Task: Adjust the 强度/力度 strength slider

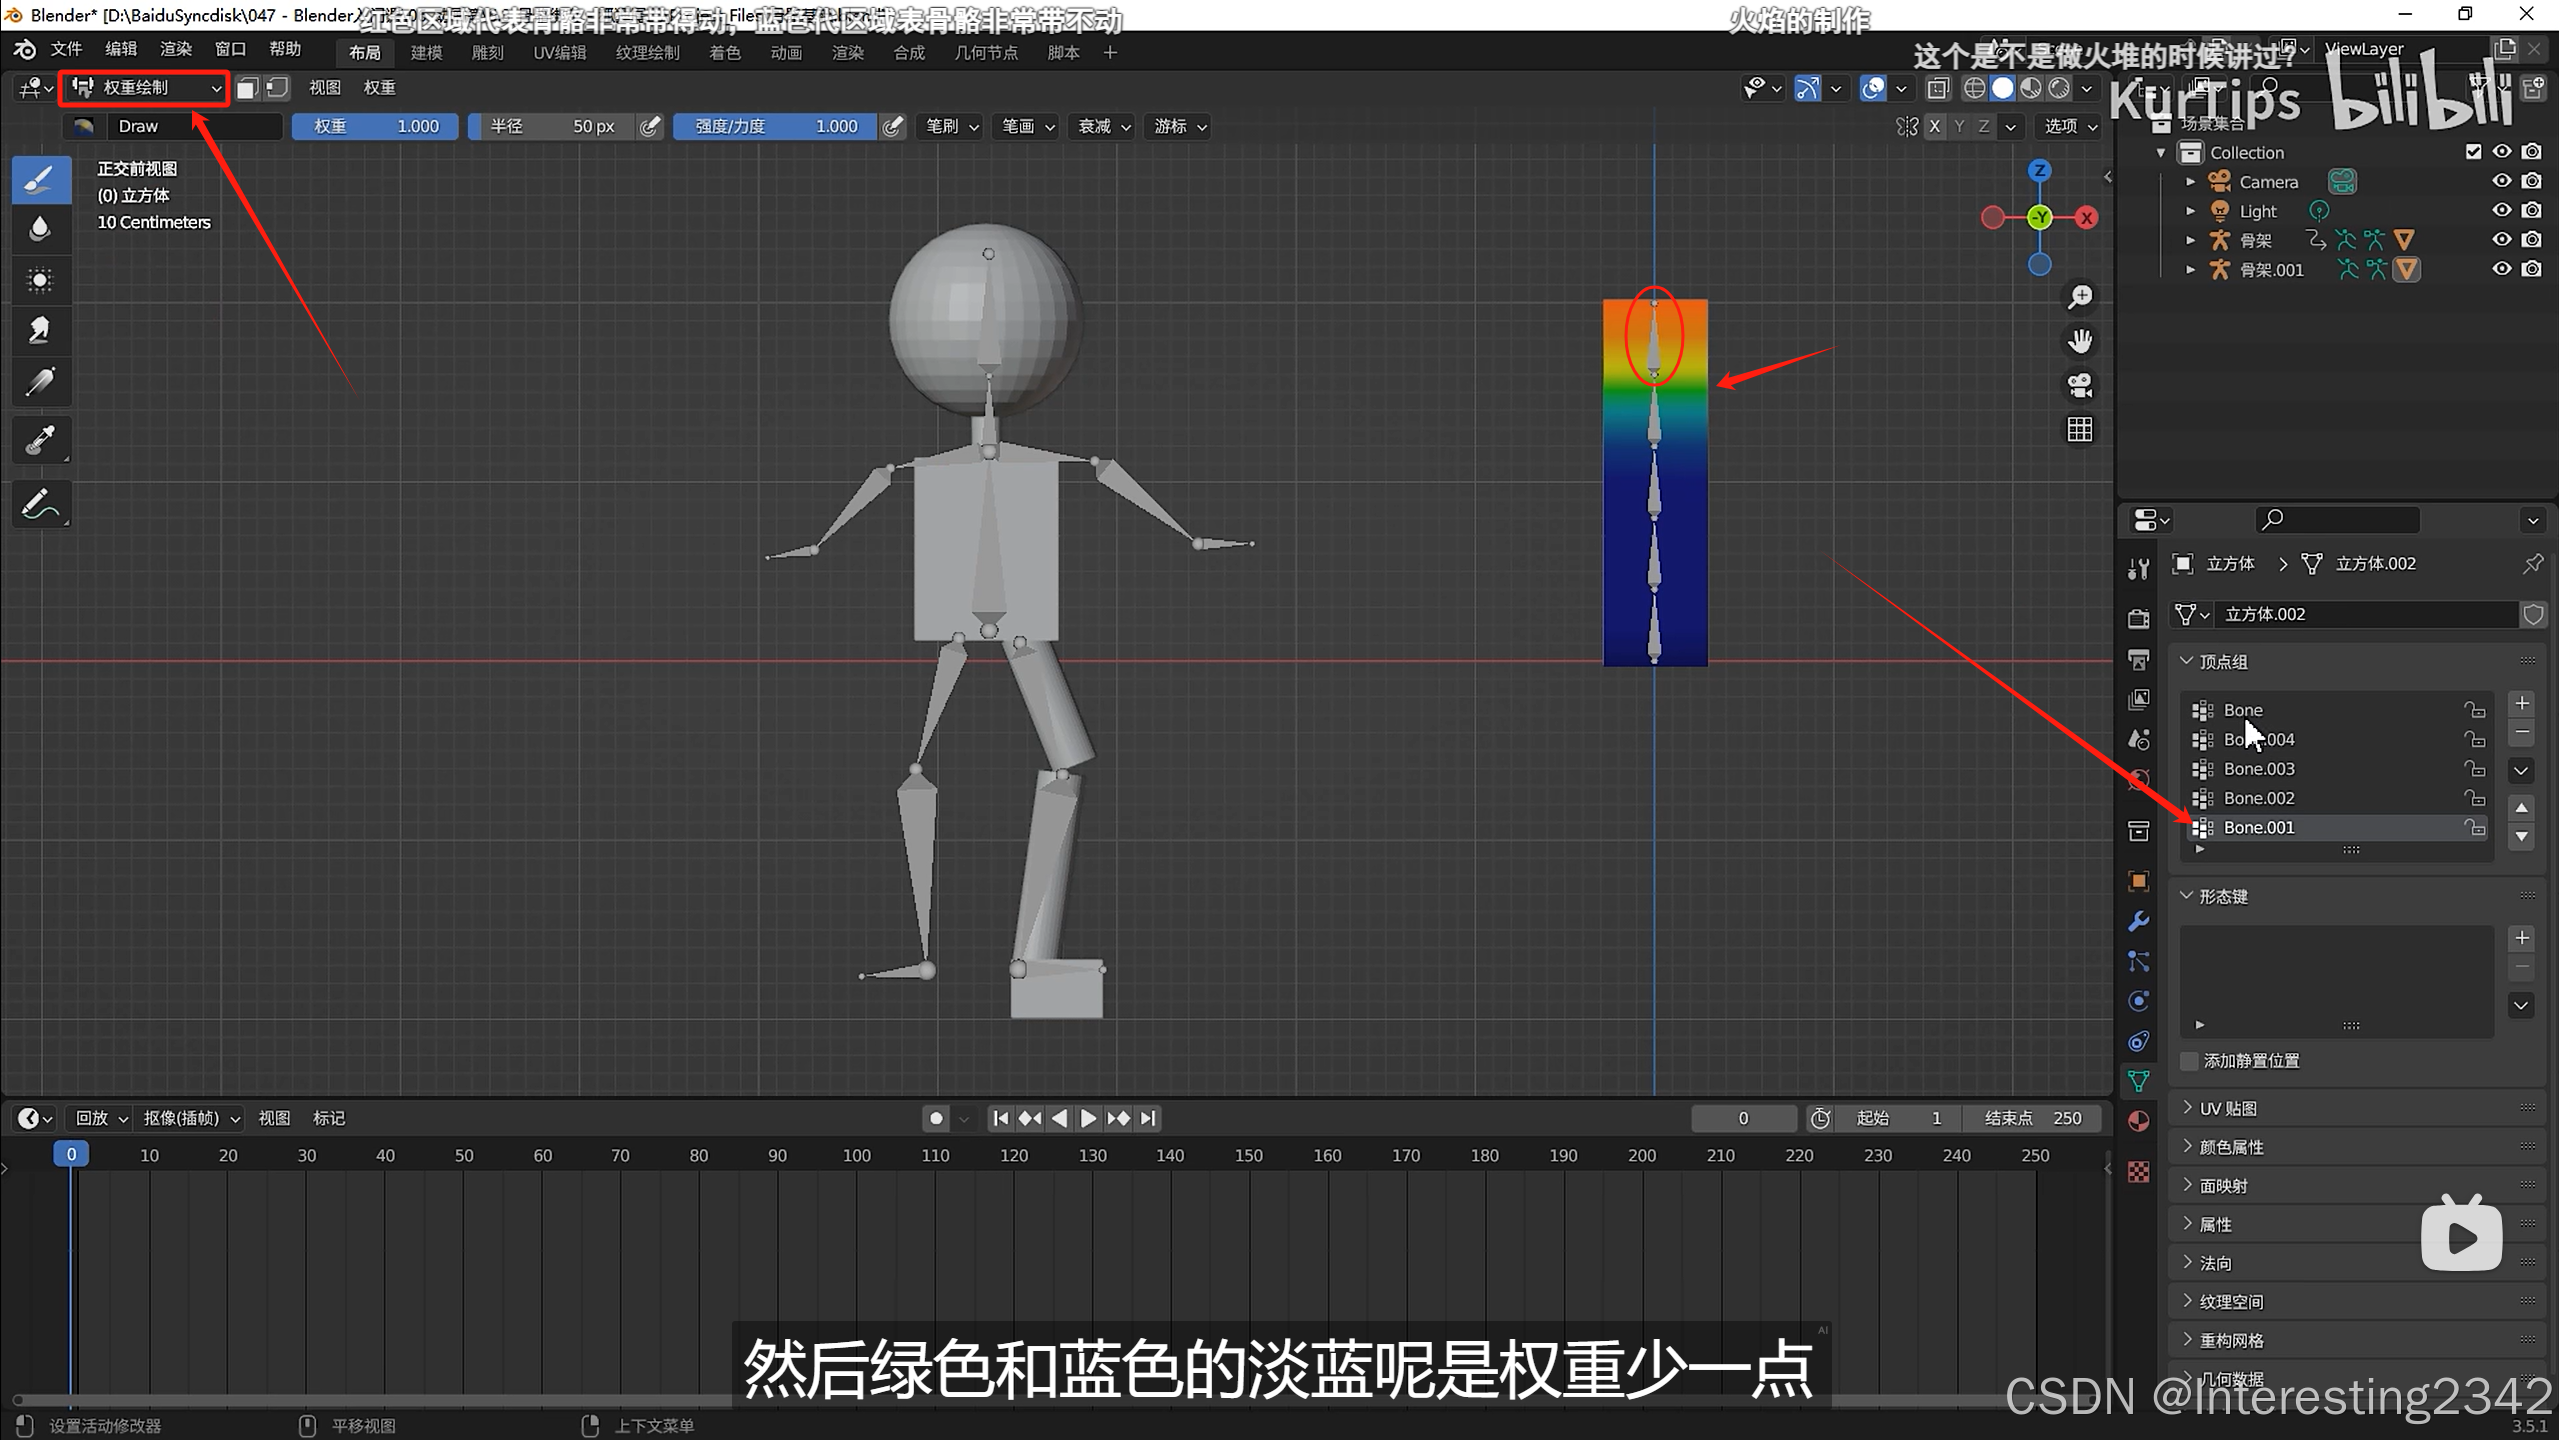Action: [x=775, y=126]
